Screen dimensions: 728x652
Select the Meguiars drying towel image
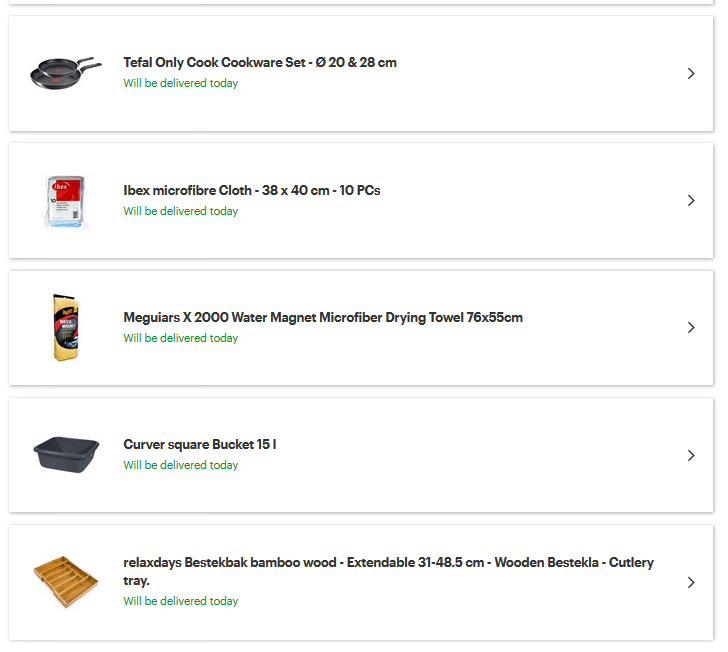pyautogui.click(x=65, y=327)
